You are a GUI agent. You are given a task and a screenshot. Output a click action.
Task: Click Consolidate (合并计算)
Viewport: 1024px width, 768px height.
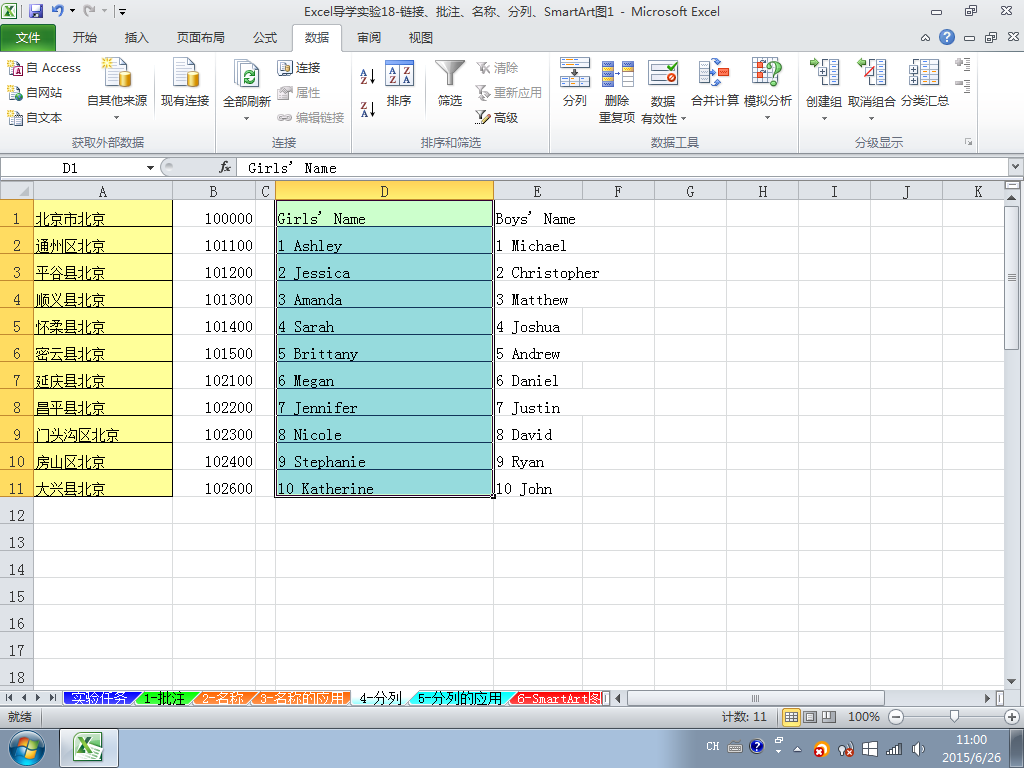click(715, 83)
